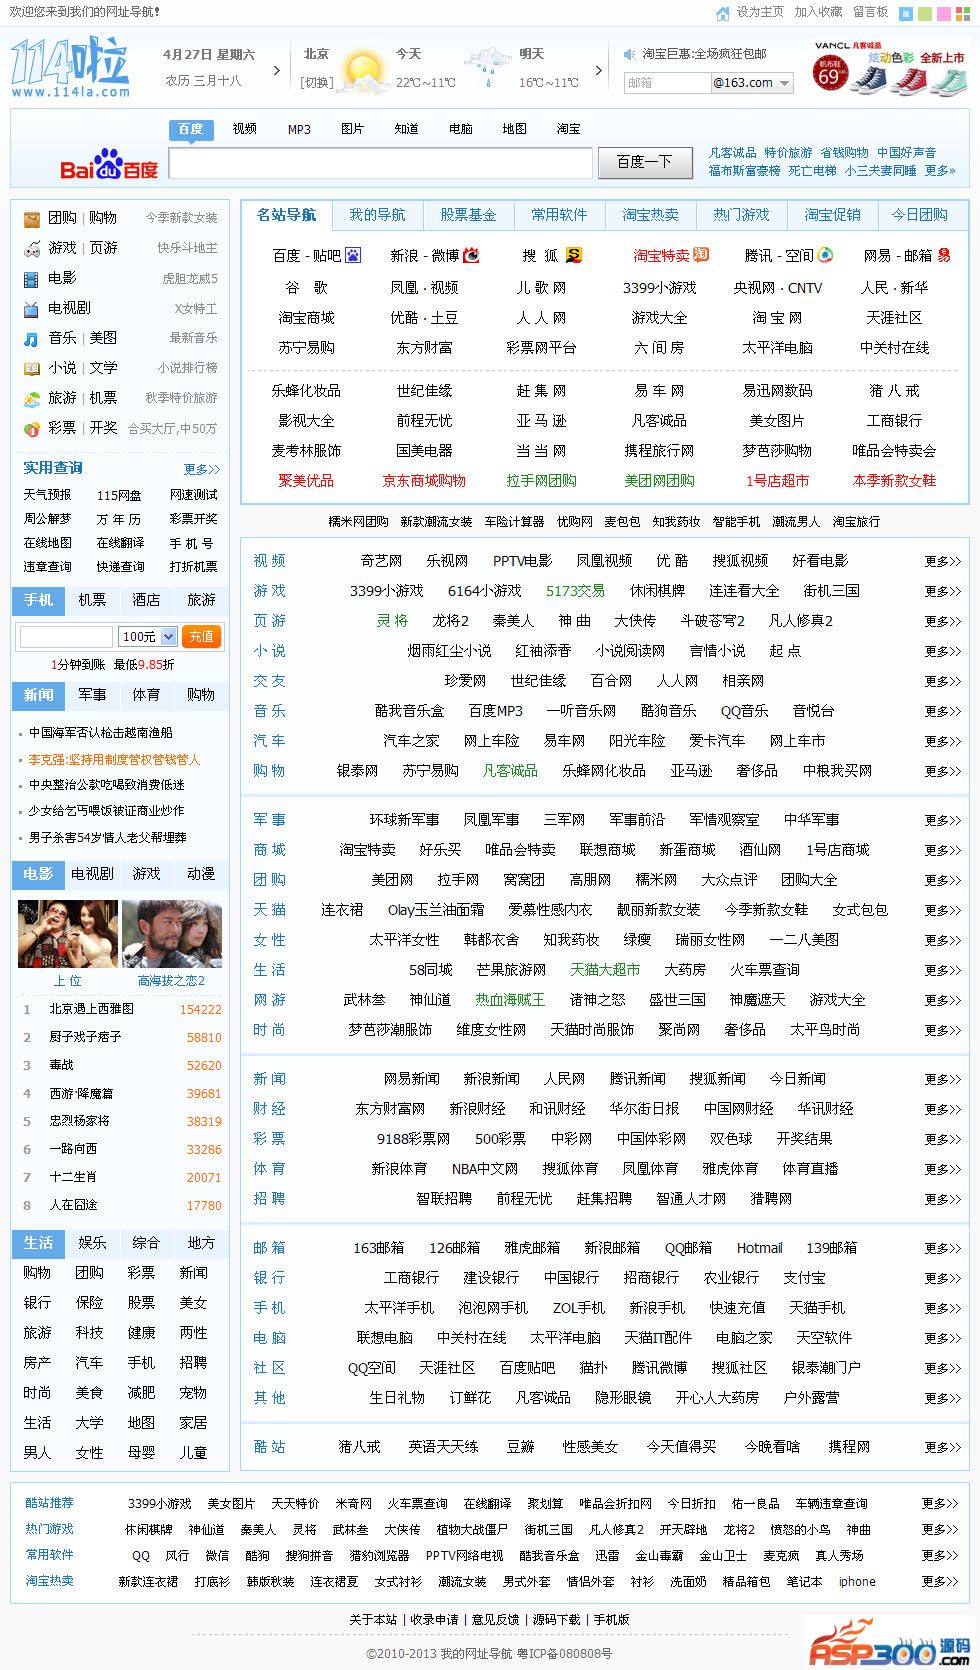Click the 邮箱 username input field
The image size is (980, 1670).
[667, 83]
